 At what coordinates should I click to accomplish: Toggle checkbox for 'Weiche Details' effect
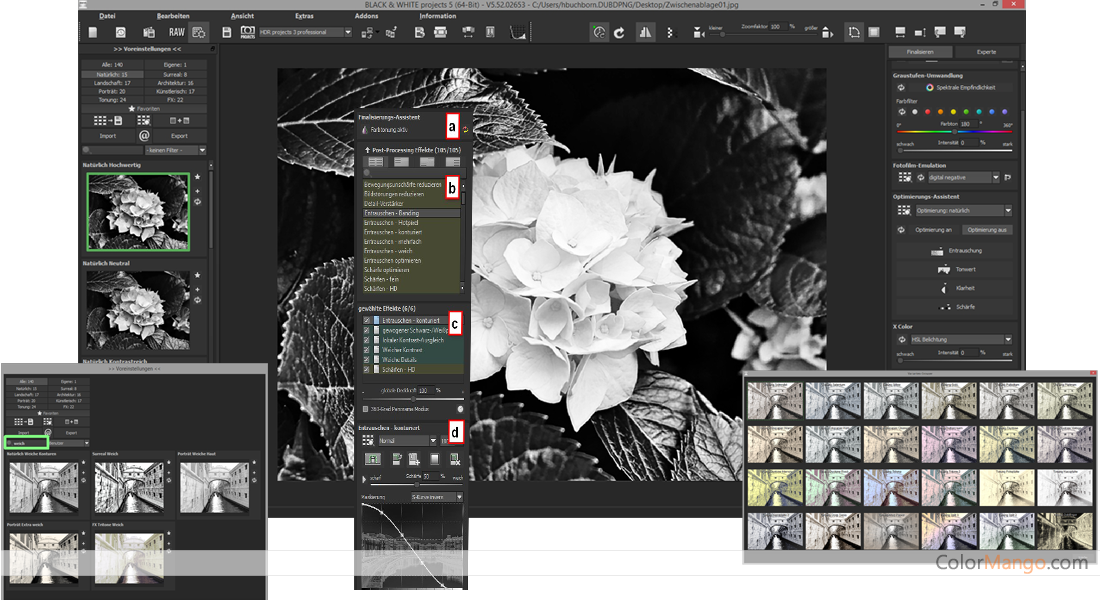(366, 359)
